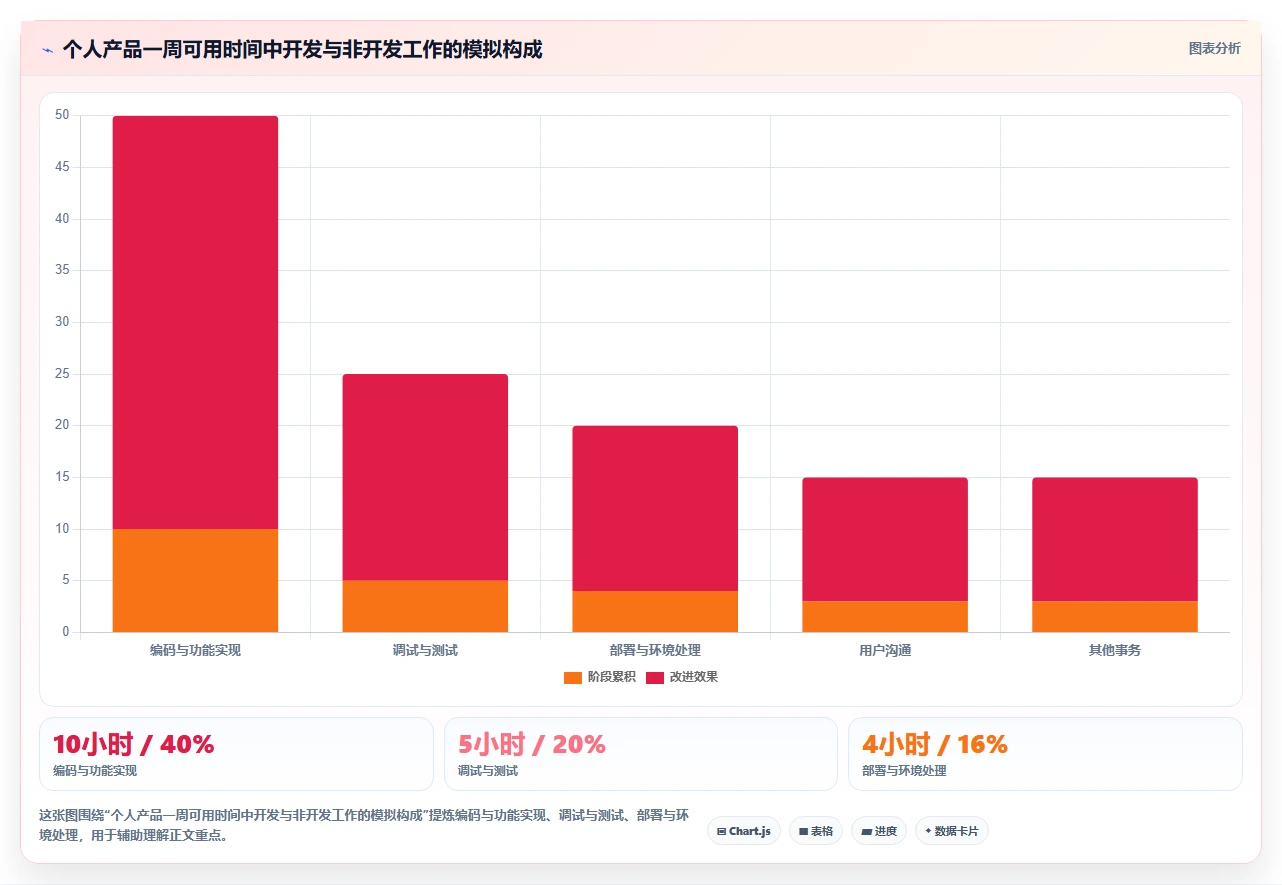Select the red segment of the 调试与测试 bar
Screen dimensions: 1282x885
coord(425,477)
